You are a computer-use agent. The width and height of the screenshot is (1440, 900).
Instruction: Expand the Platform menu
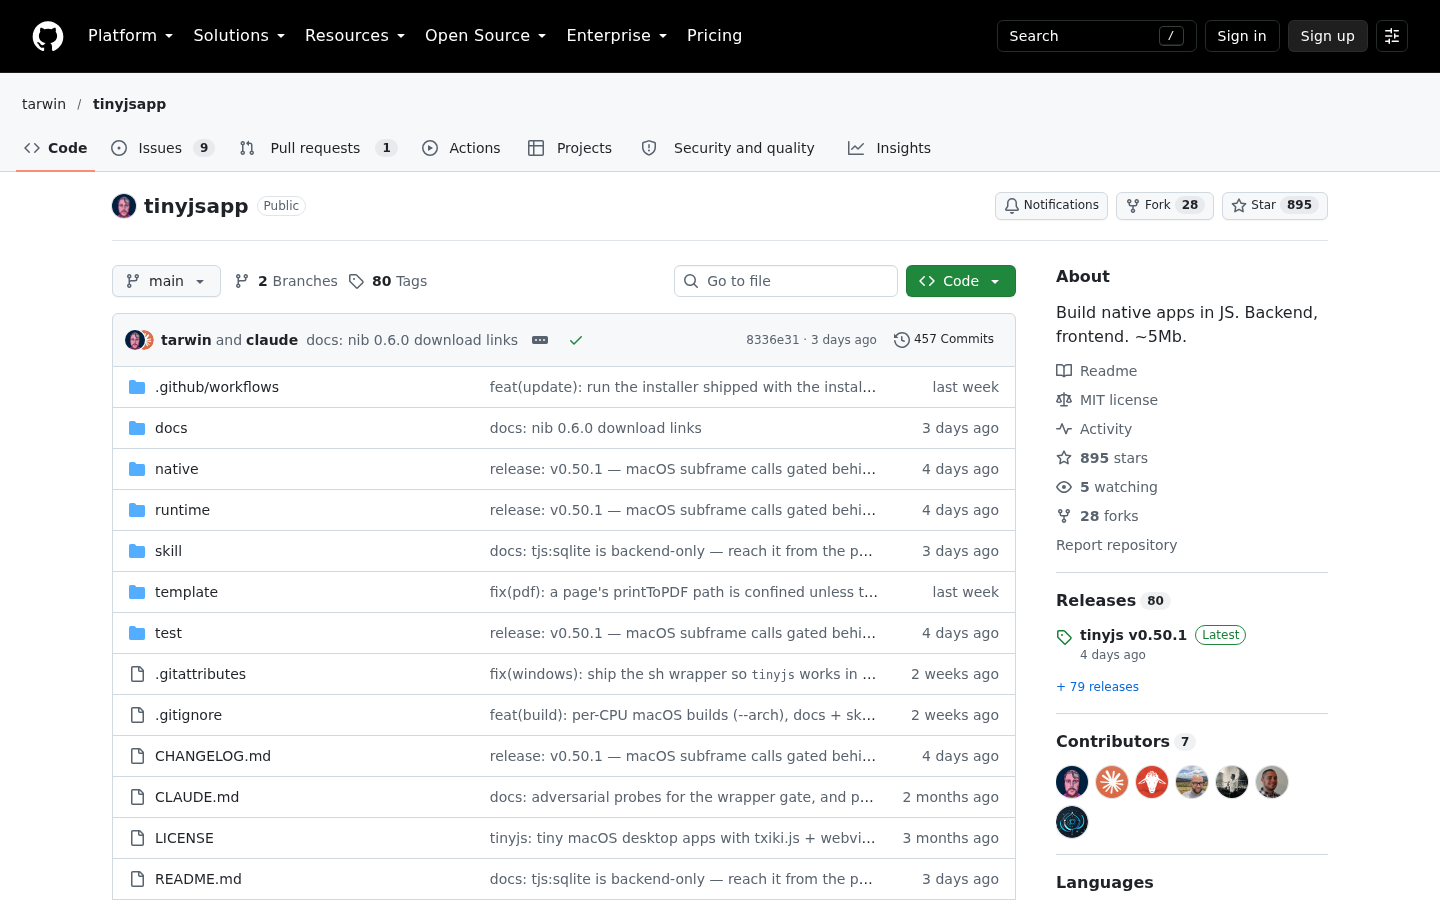pos(130,36)
